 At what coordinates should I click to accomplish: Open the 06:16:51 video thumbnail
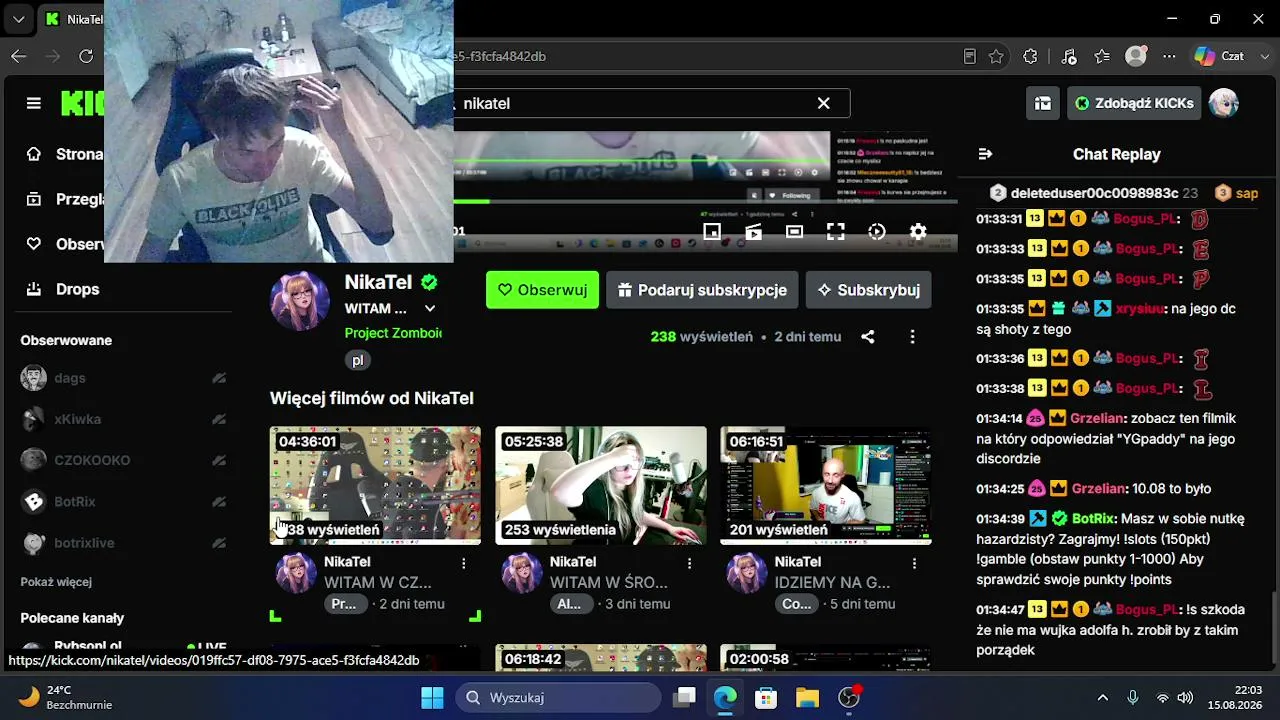coord(826,486)
